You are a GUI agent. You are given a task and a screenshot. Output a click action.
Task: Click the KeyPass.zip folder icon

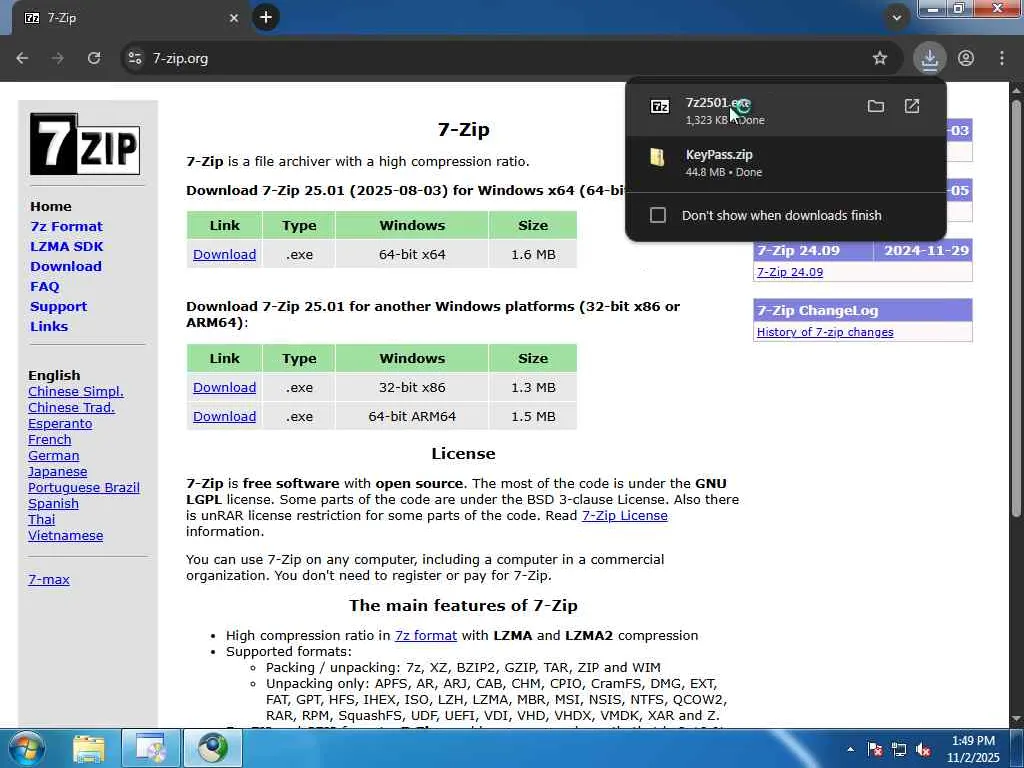658,157
